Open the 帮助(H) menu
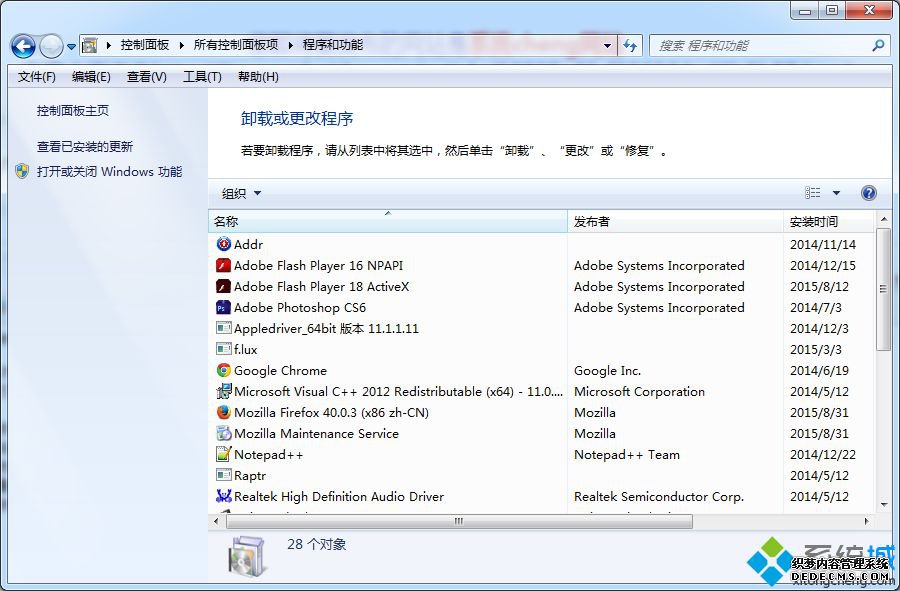900x591 pixels. pyautogui.click(x=258, y=77)
